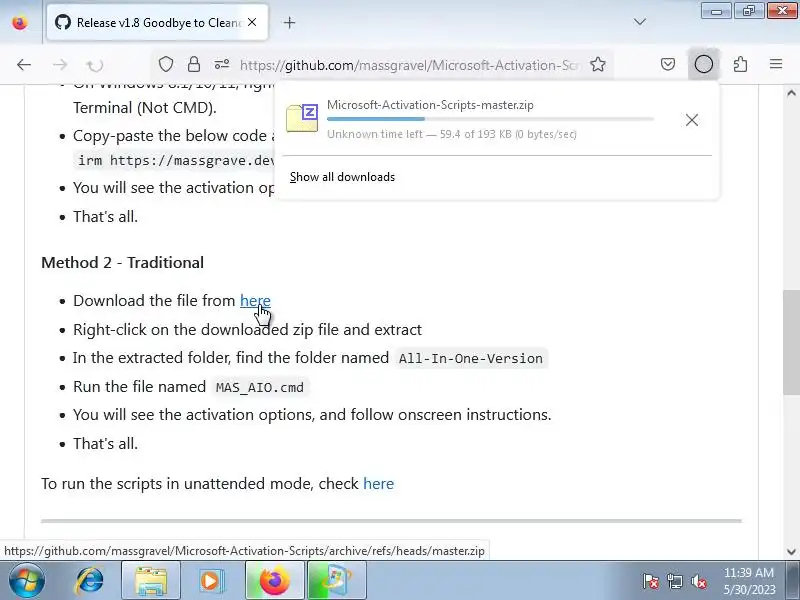The height and width of the screenshot is (600, 800).
Task: Open the Windows-flag program taskbar button
Action: point(337,580)
